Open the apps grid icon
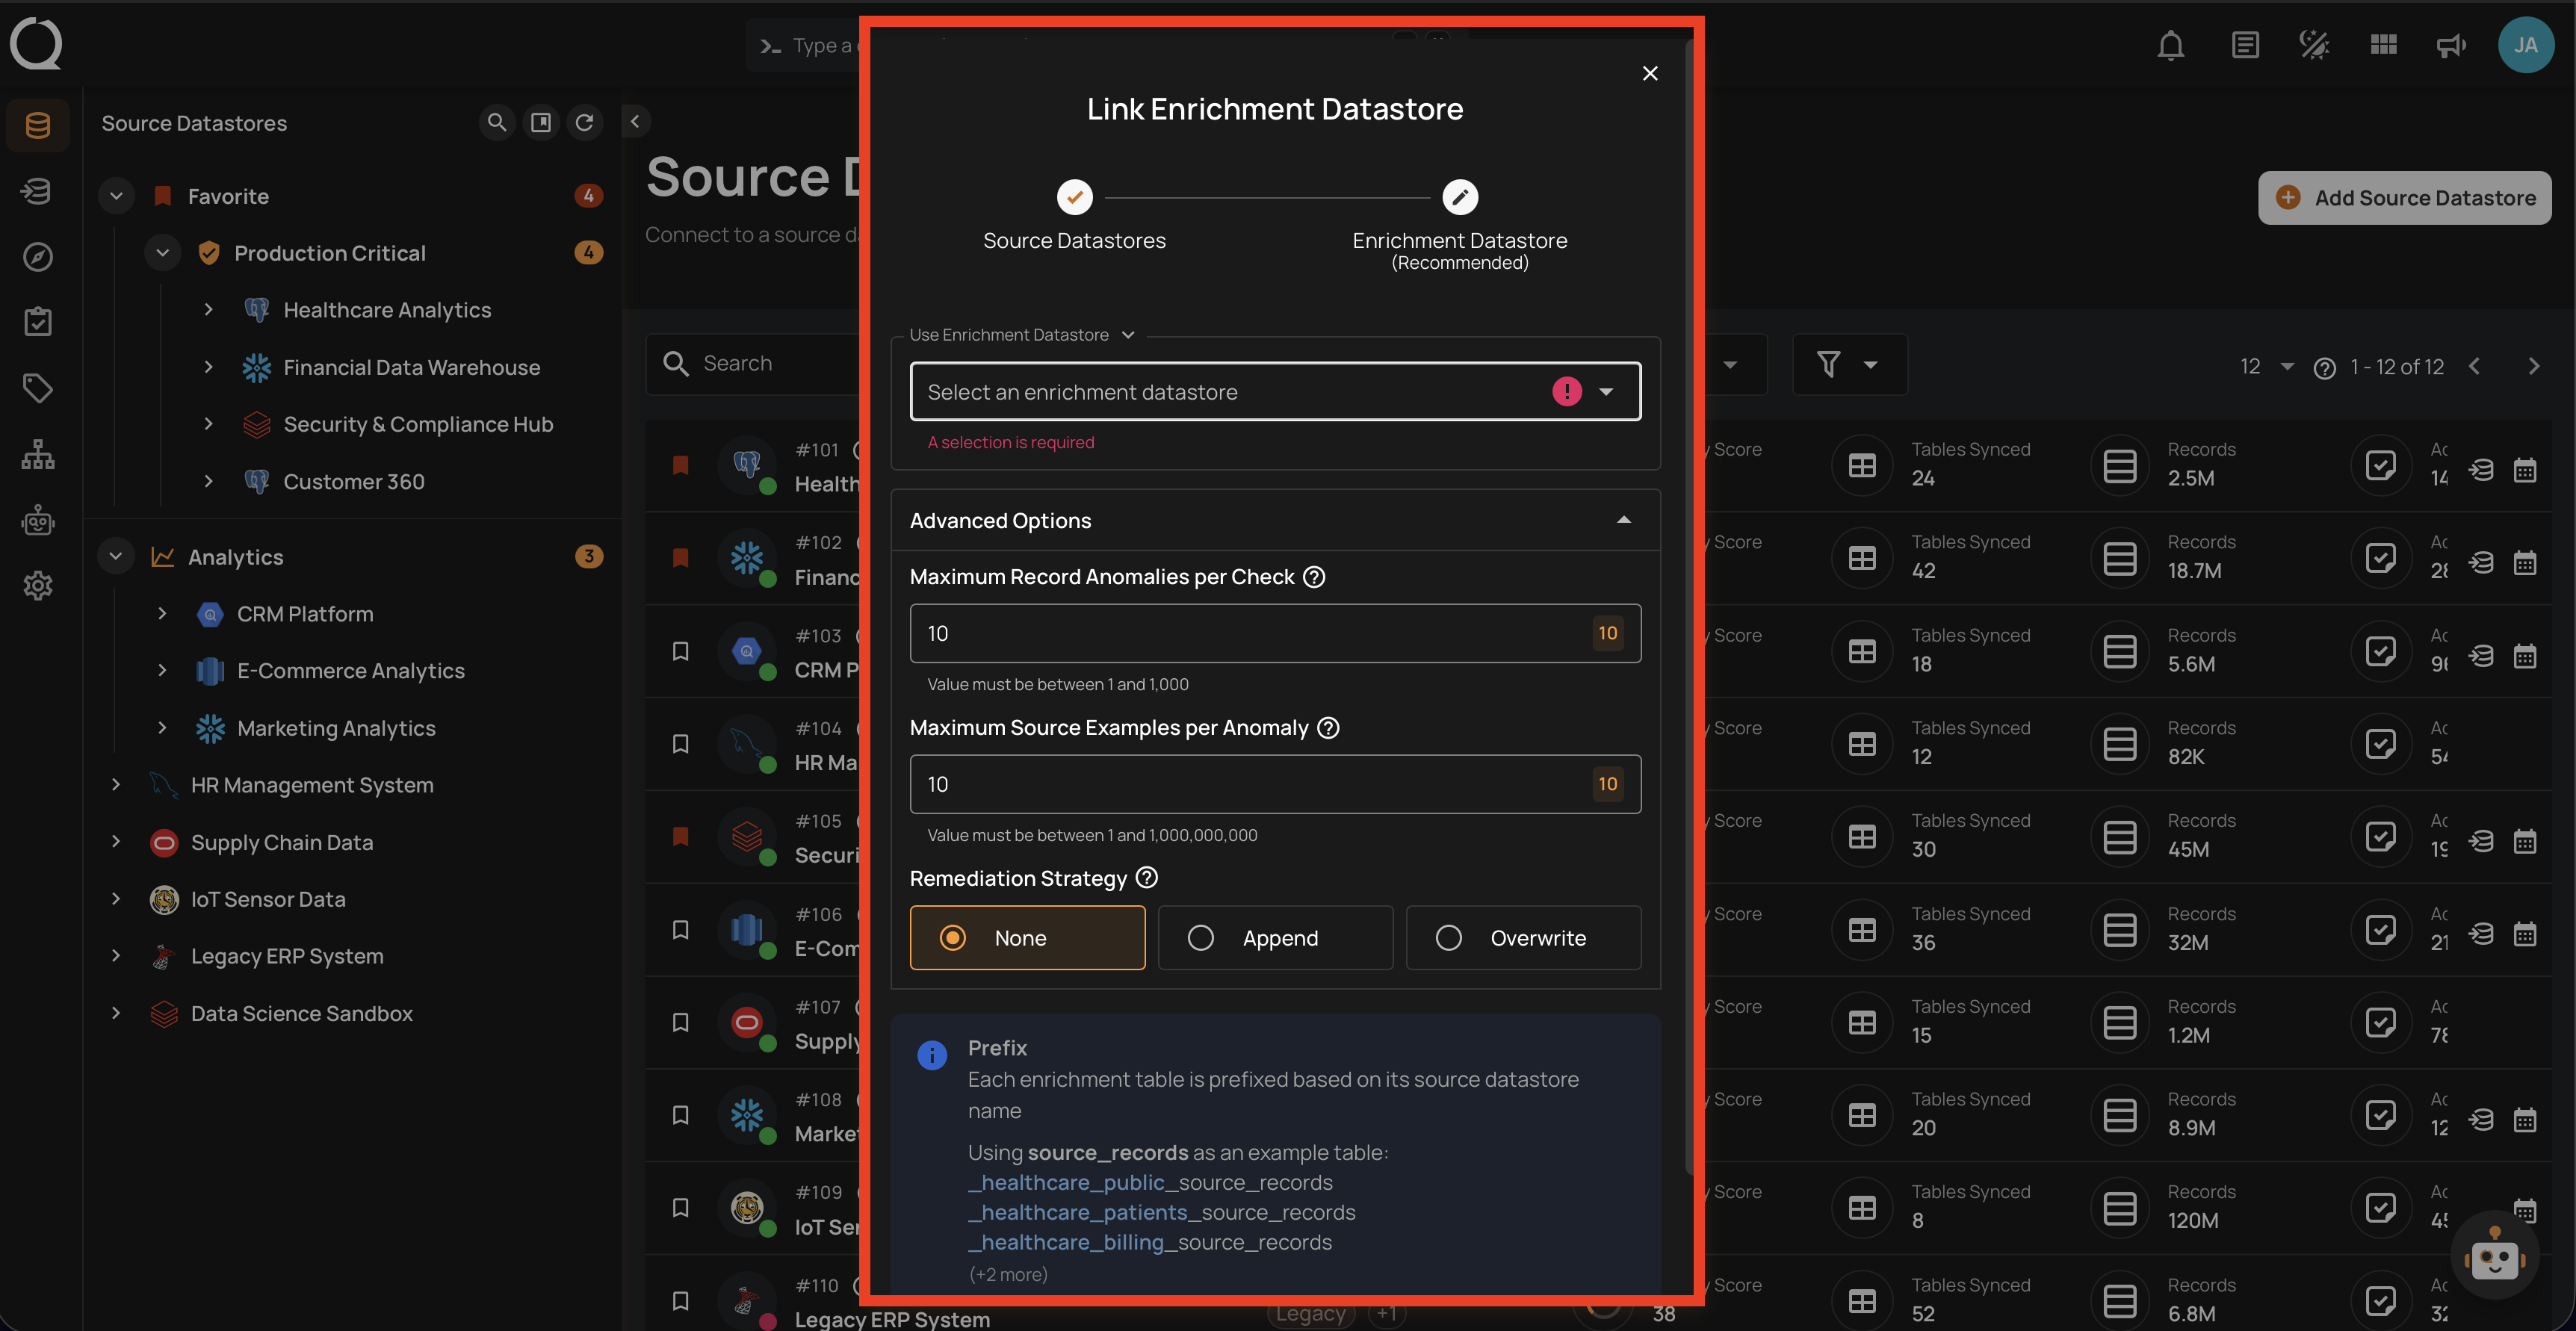 click(2383, 45)
